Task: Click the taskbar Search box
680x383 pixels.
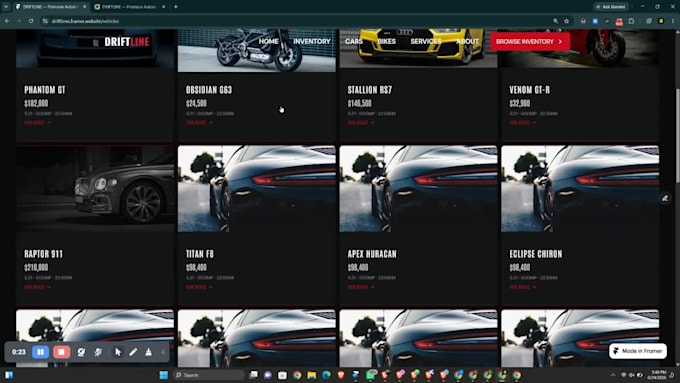Action: coord(209,375)
